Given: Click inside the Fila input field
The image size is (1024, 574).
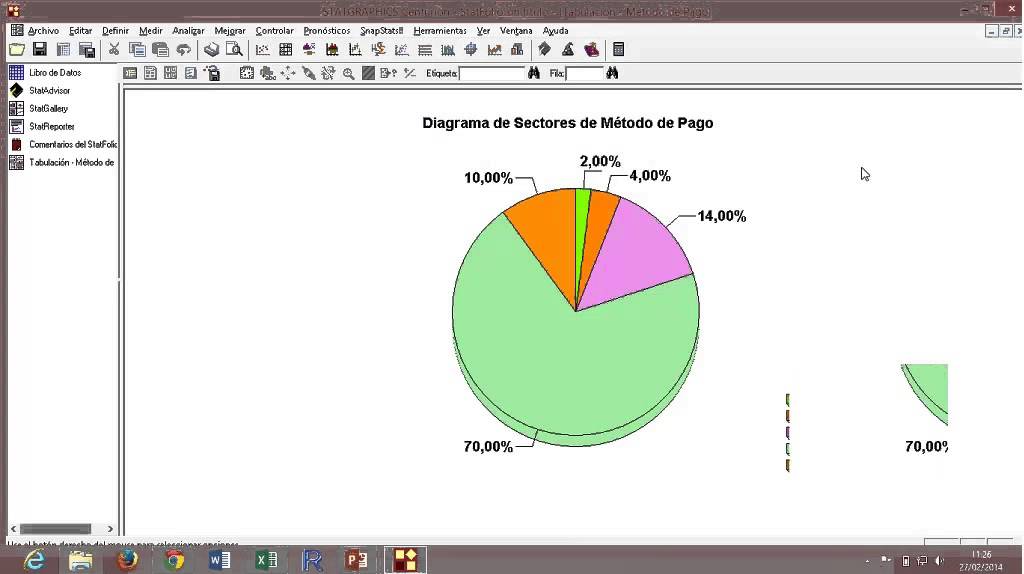Looking at the screenshot, I should 584,73.
